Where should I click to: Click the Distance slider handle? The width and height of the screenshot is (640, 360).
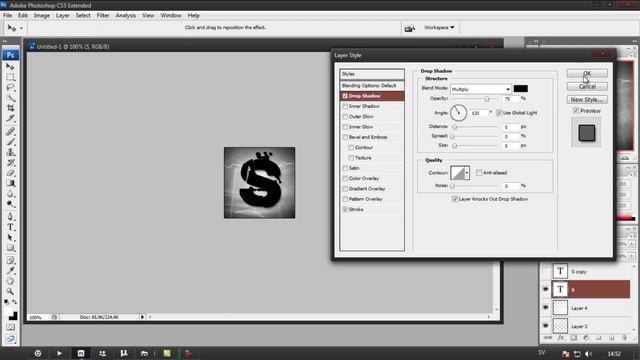point(455,127)
